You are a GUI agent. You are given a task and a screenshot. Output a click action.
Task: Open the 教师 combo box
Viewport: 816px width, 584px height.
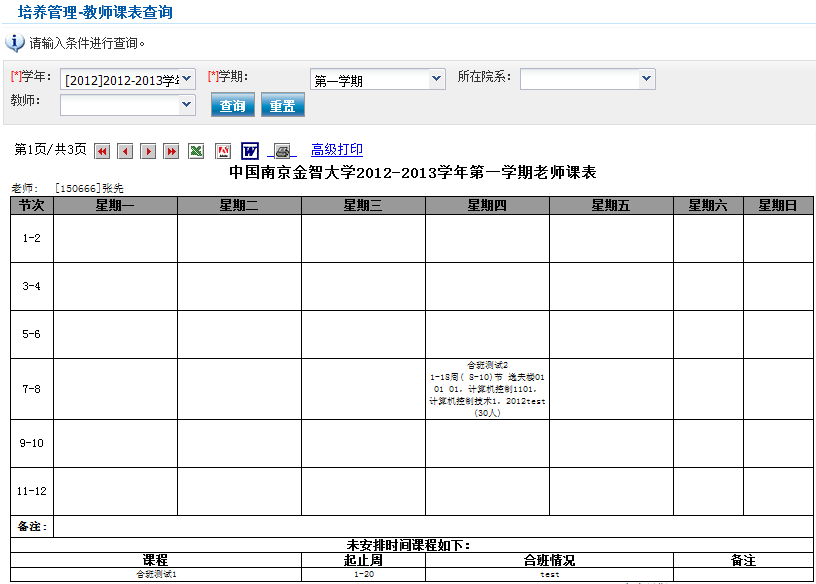coord(128,105)
